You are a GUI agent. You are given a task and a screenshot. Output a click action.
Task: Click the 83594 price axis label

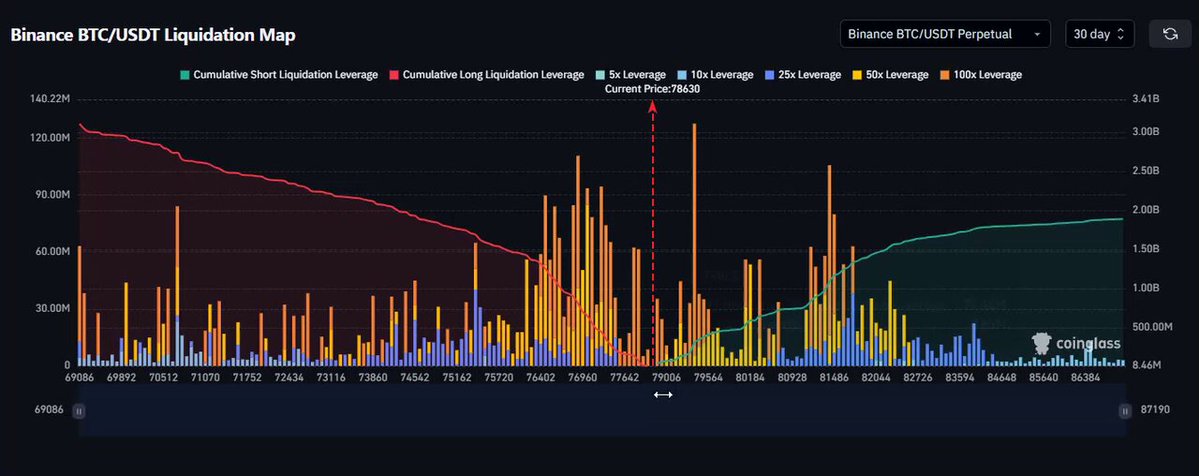960,378
